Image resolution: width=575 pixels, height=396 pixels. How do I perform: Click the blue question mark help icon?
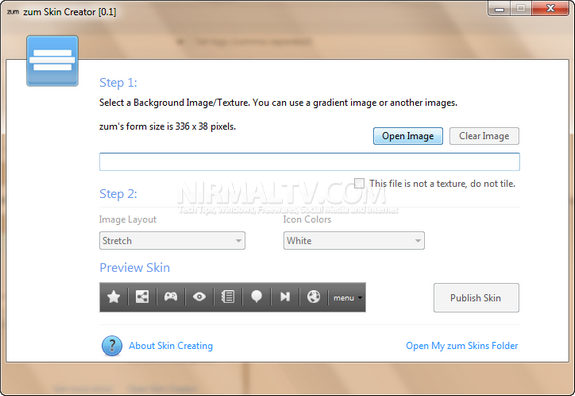click(x=112, y=346)
